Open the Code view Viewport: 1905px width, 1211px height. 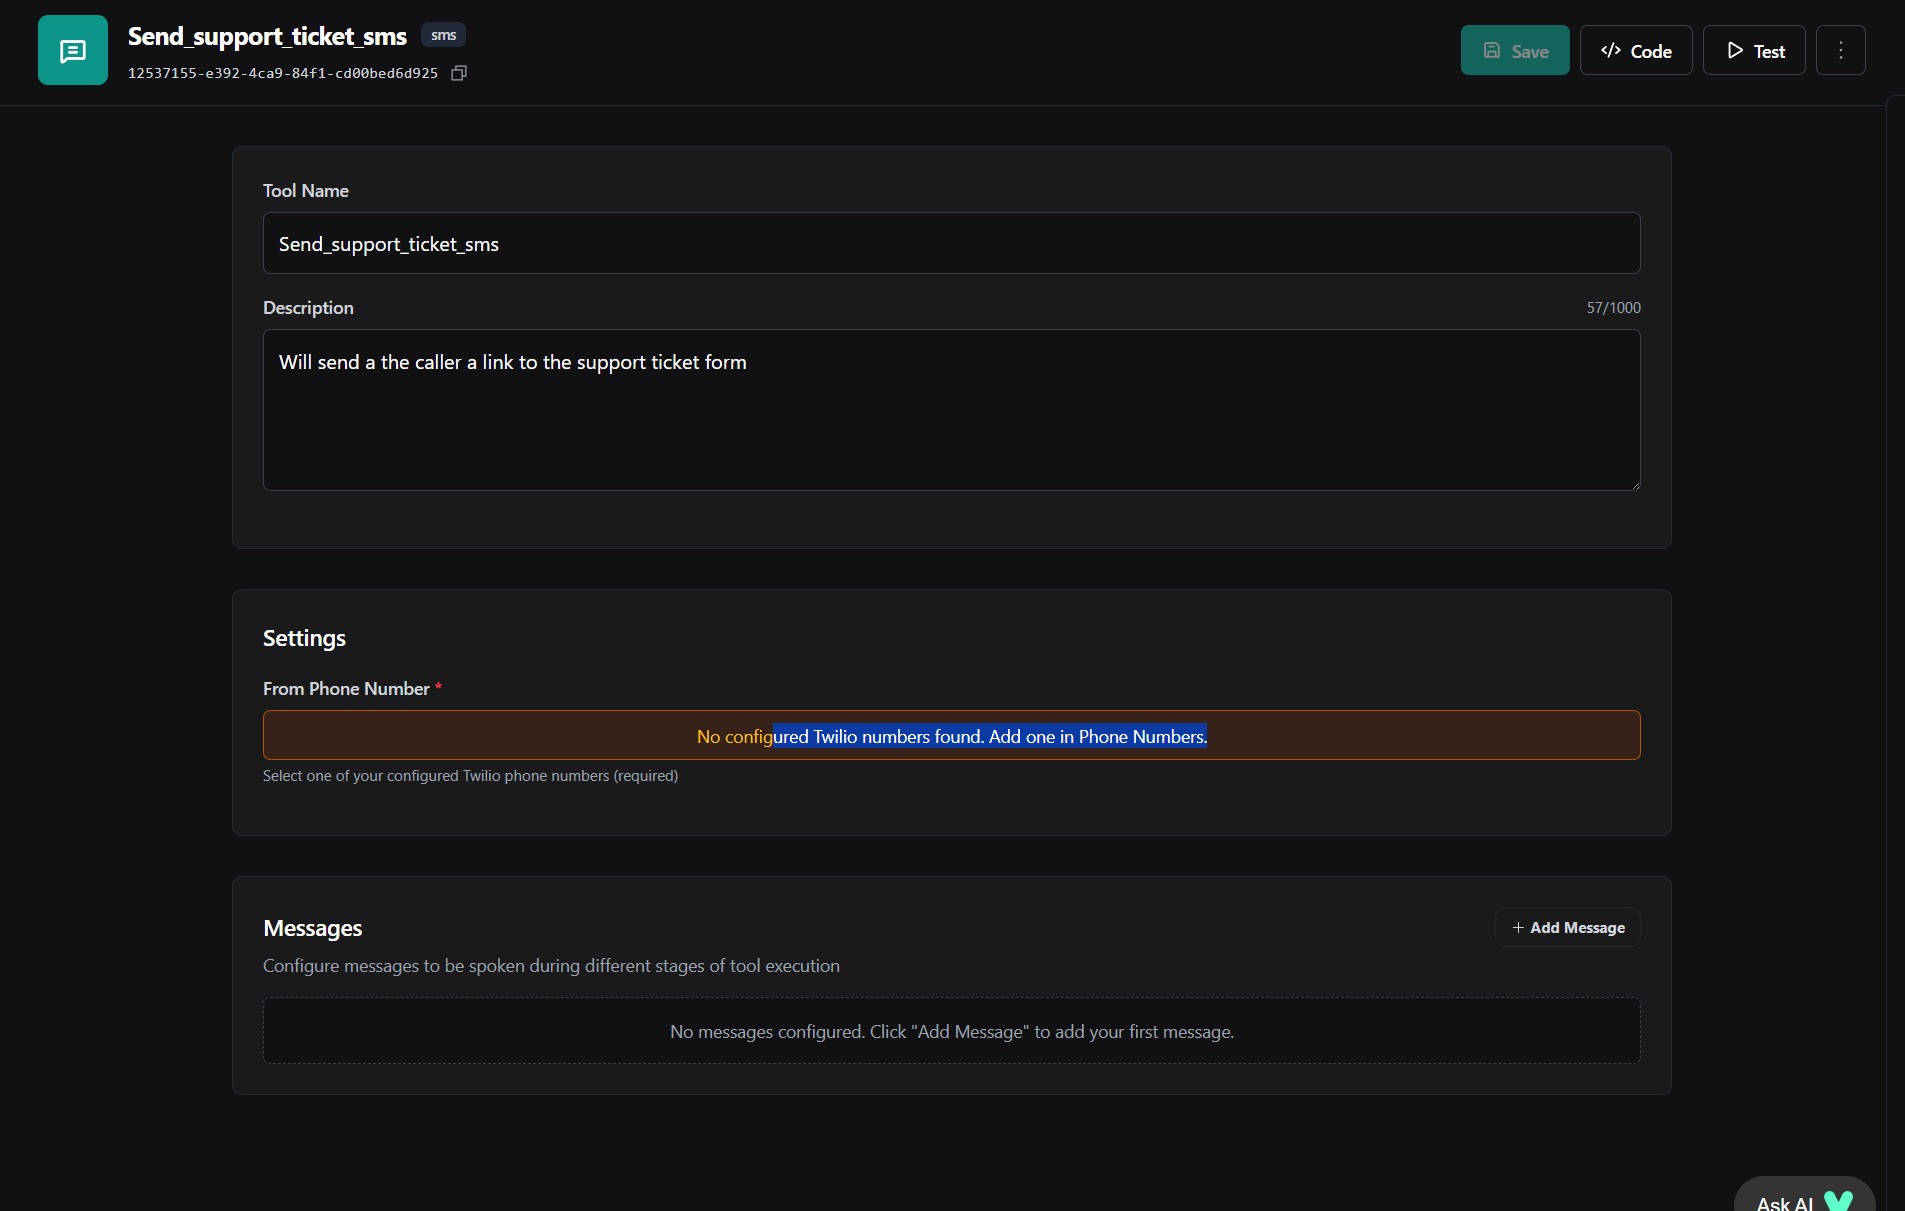pos(1635,50)
